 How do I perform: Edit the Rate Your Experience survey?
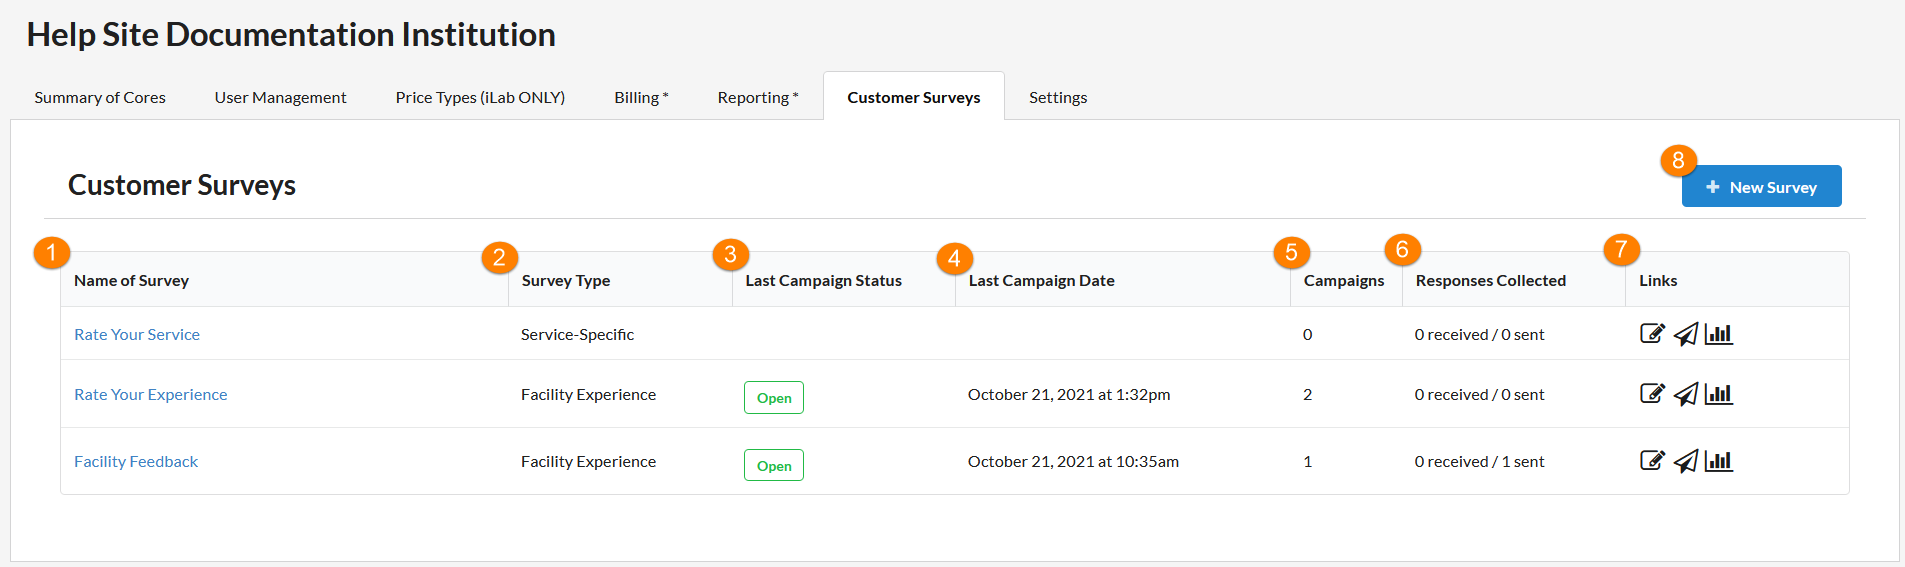coord(1652,394)
